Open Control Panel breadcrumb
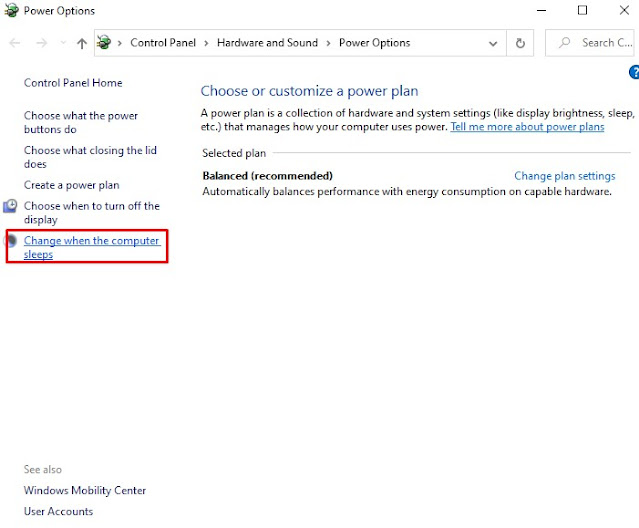The image size is (639, 528). pyautogui.click(x=163, y=43)
